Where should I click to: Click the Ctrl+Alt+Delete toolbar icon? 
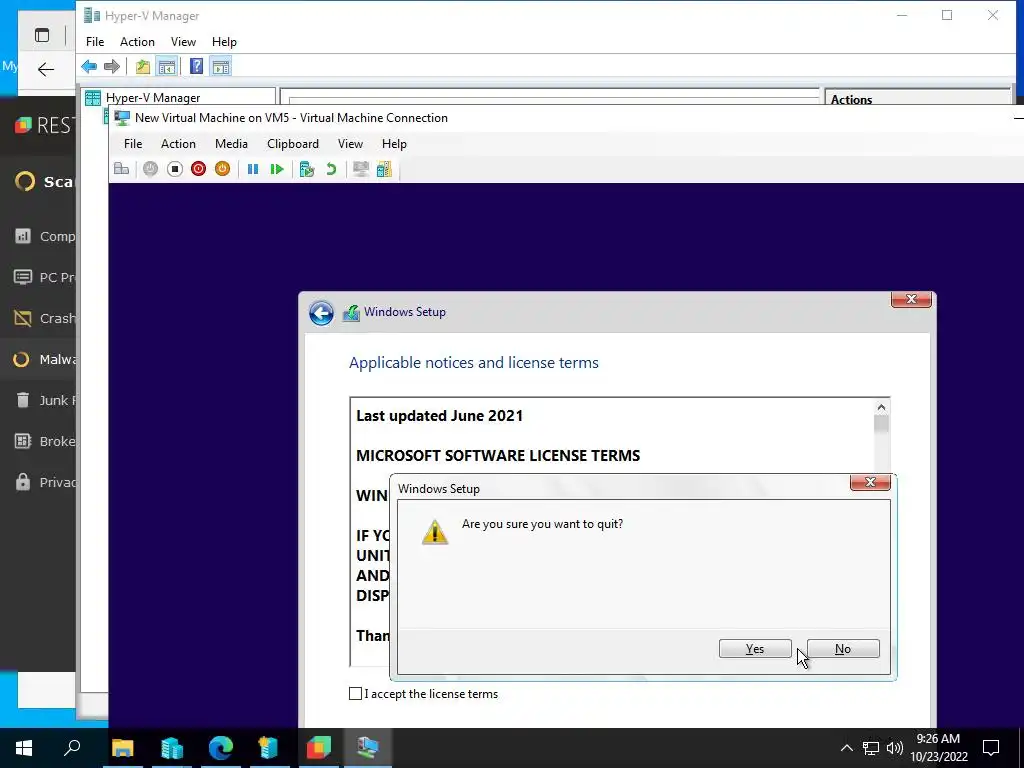121,169
